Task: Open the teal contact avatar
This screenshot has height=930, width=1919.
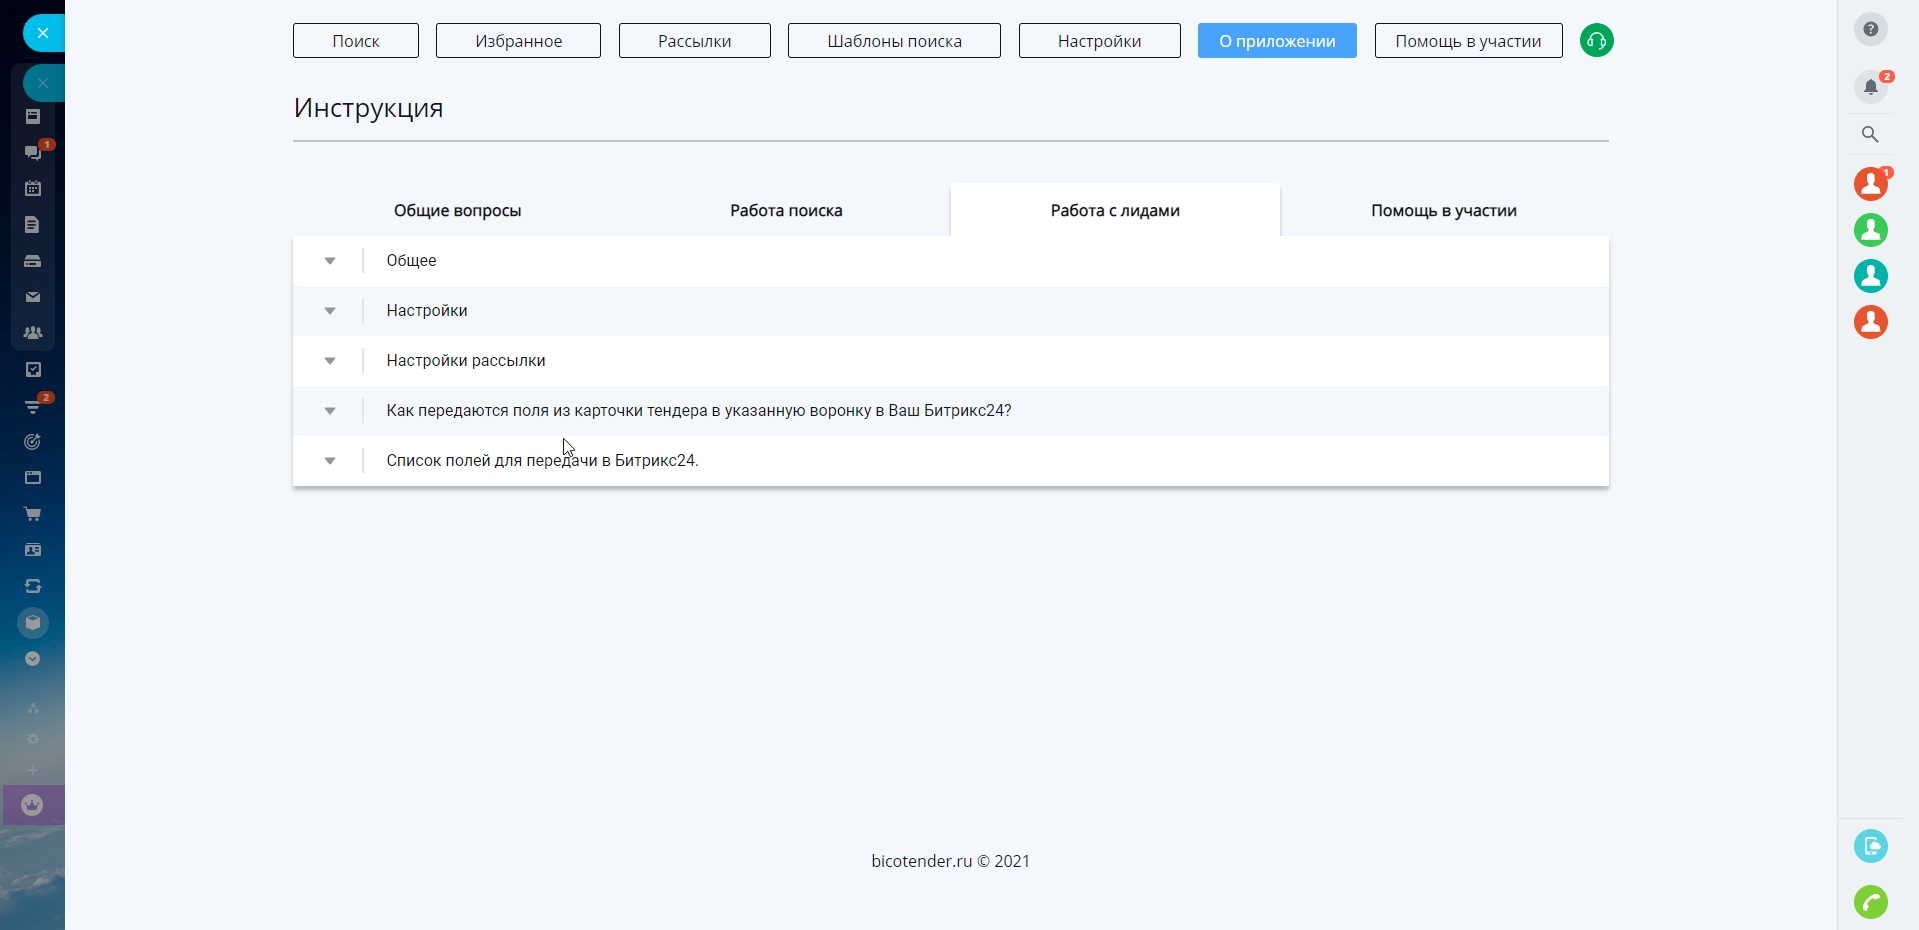Action: [1870, 276]
